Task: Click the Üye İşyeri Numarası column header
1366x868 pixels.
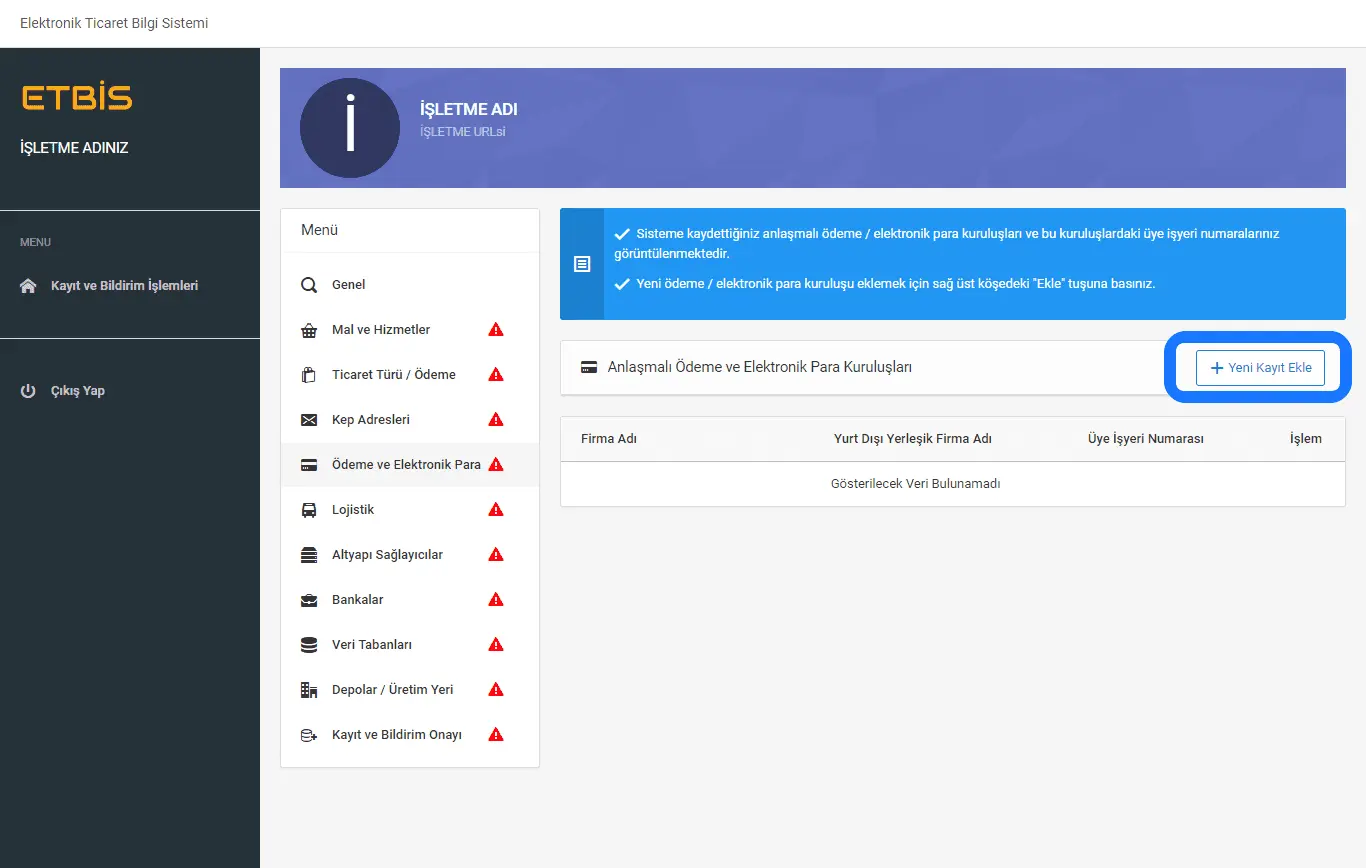Action: 1145,439
